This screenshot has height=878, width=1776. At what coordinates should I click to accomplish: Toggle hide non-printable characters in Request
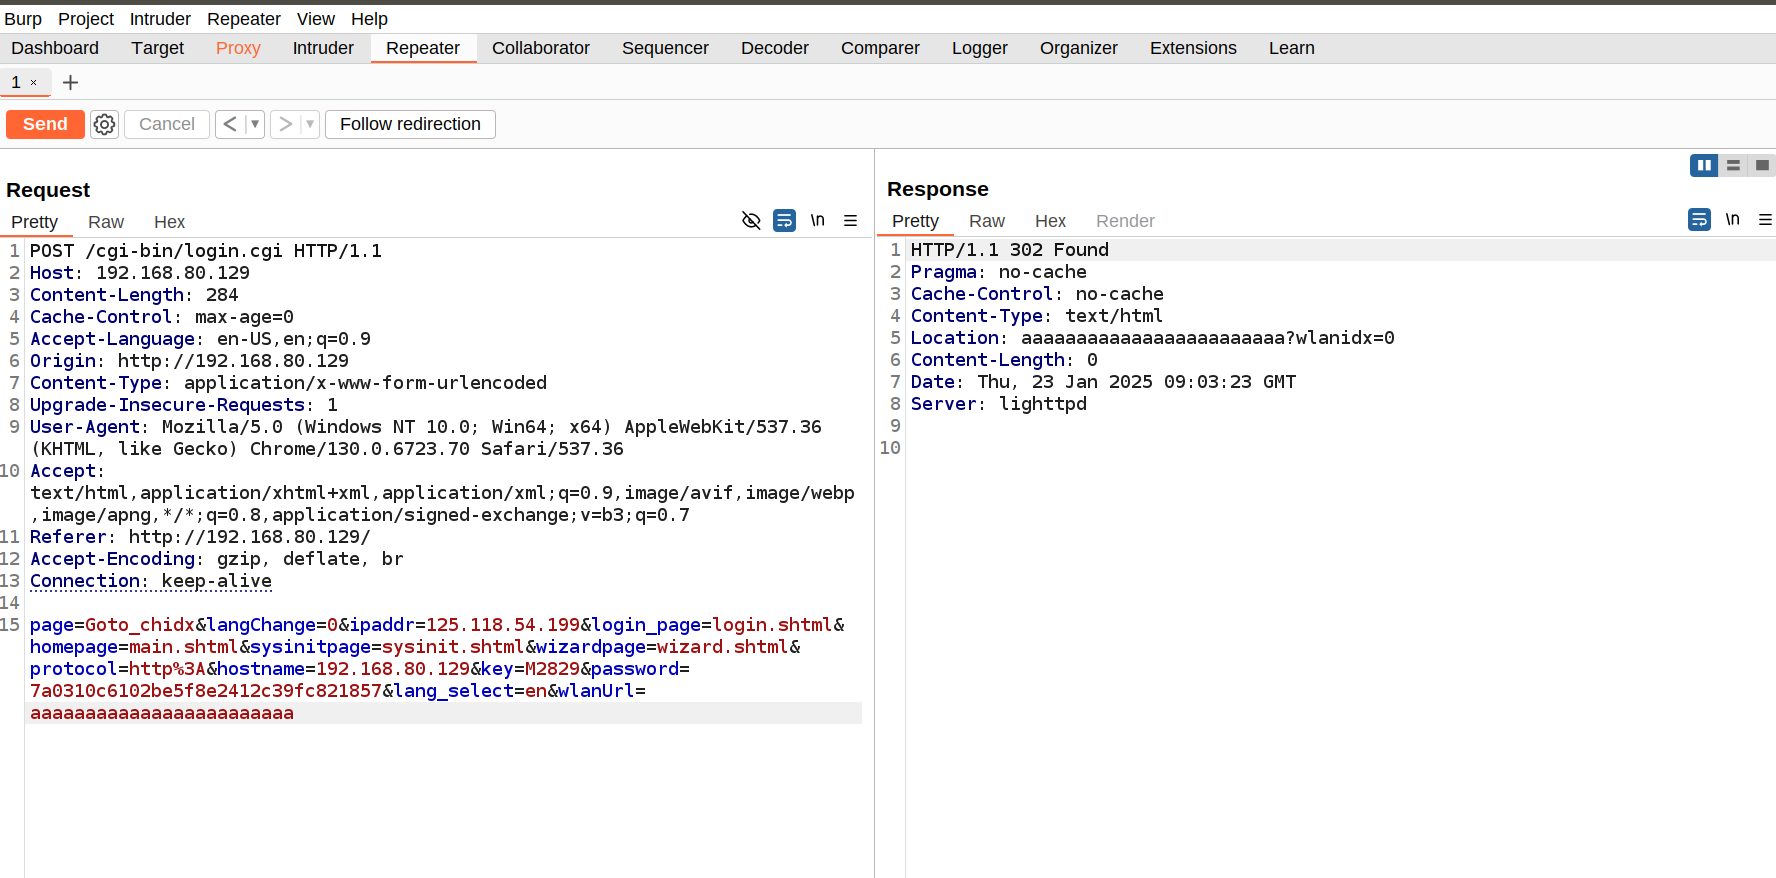pos(751,220)
